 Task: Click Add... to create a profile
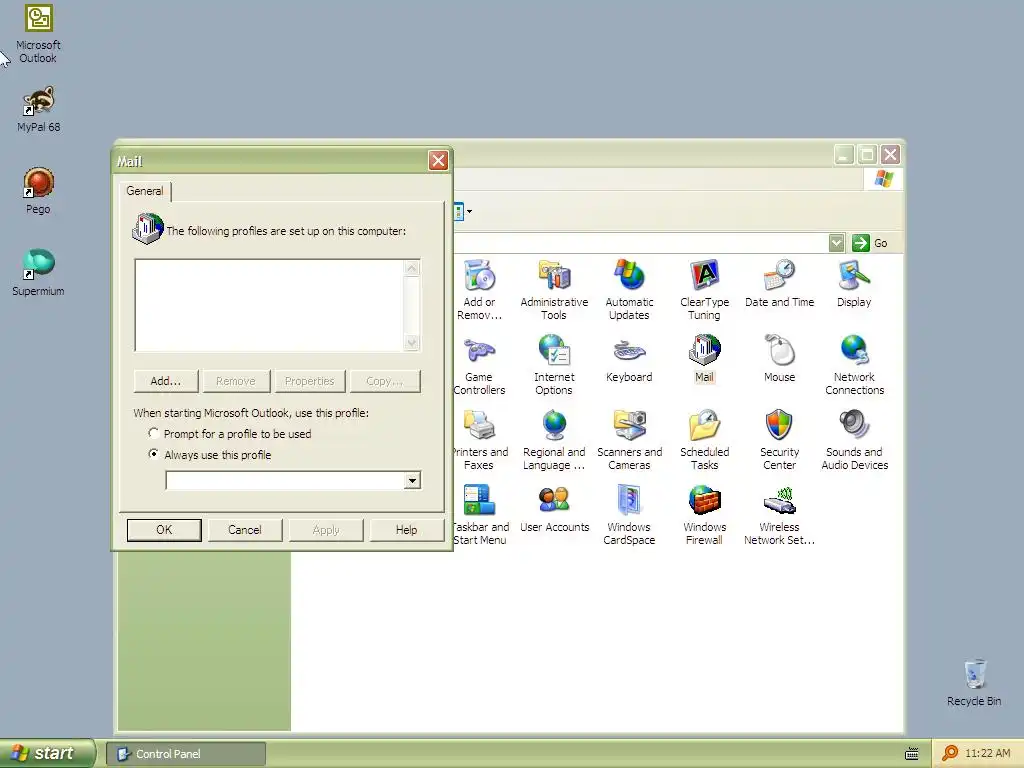tap(165, 381)
